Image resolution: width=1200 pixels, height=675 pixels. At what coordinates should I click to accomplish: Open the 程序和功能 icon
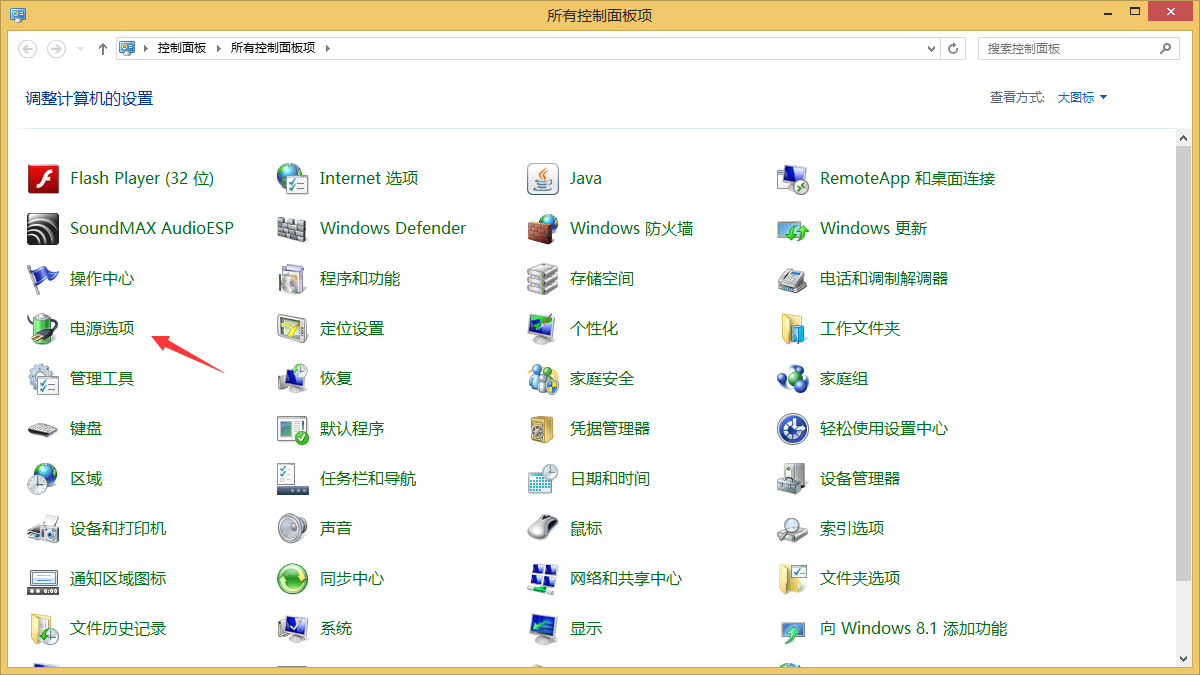click(292, 279)
